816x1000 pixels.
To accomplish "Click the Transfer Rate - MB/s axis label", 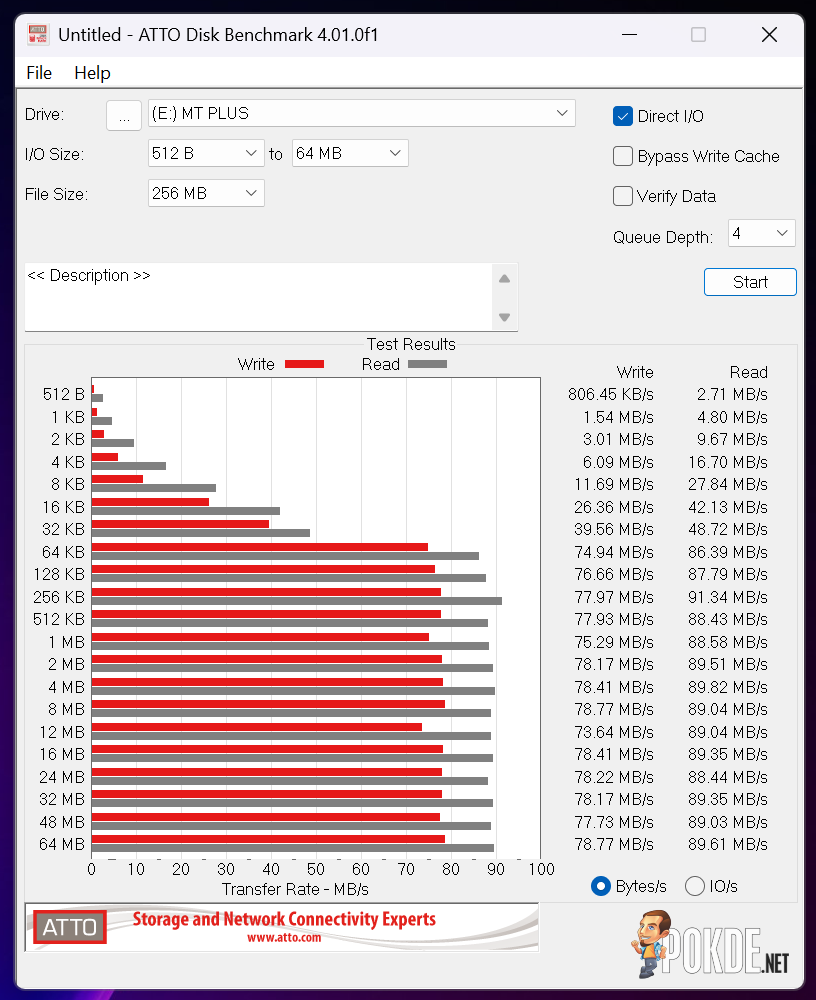I will click(x=295, y=889).
